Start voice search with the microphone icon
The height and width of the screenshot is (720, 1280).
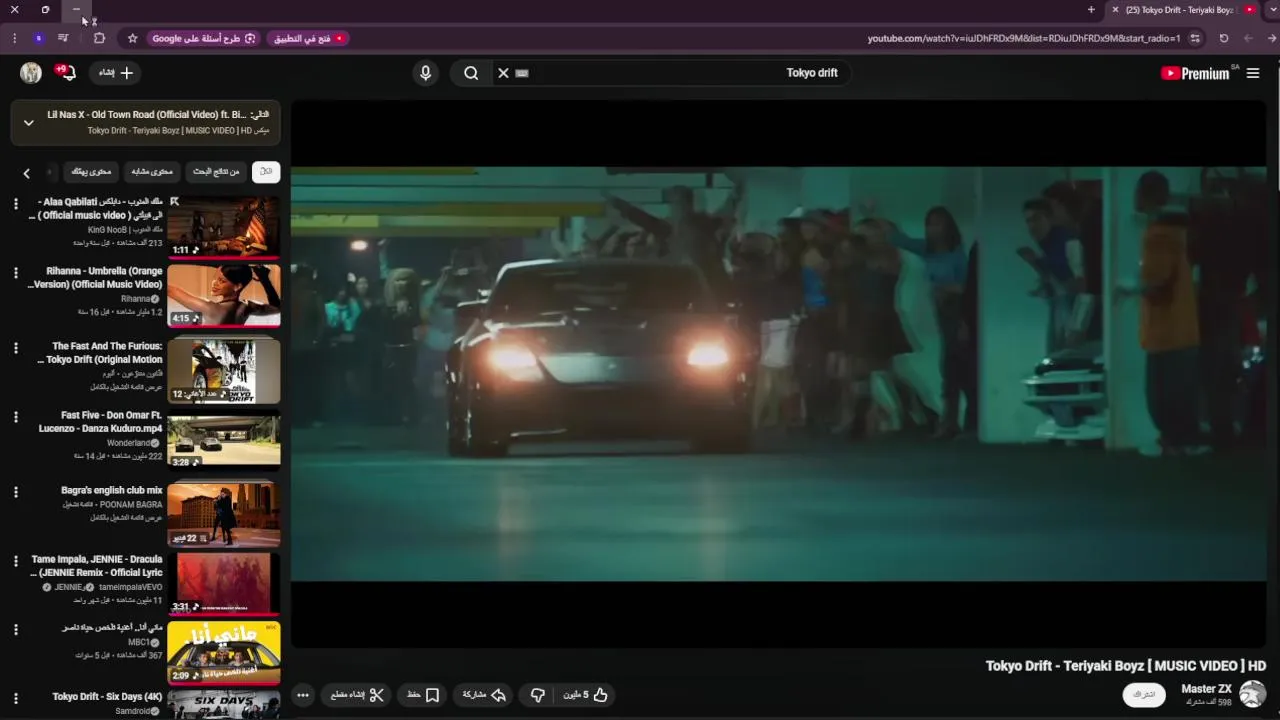tap(425, 73)
